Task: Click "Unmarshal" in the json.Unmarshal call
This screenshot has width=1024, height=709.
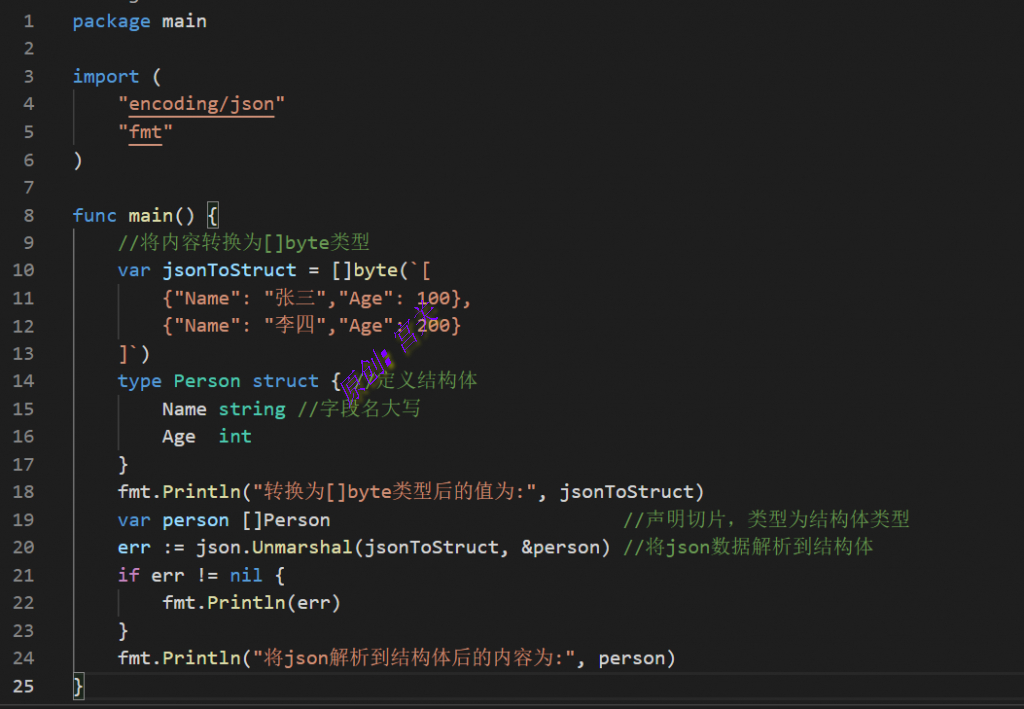Action: click(307, 547)
